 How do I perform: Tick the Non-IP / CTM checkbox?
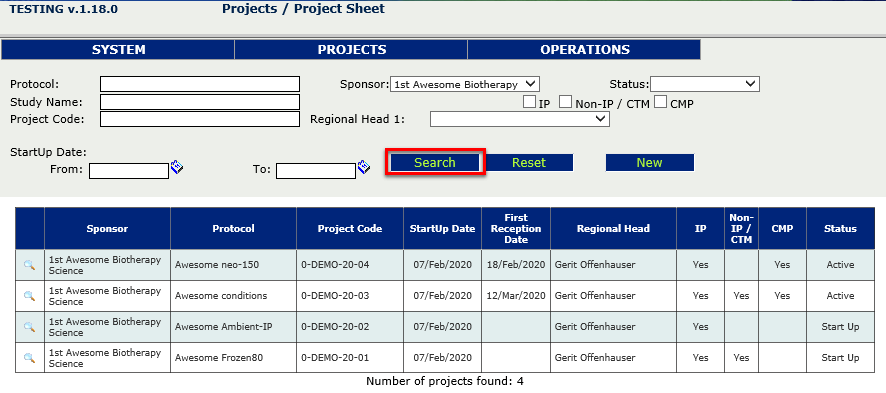[566, 102]
